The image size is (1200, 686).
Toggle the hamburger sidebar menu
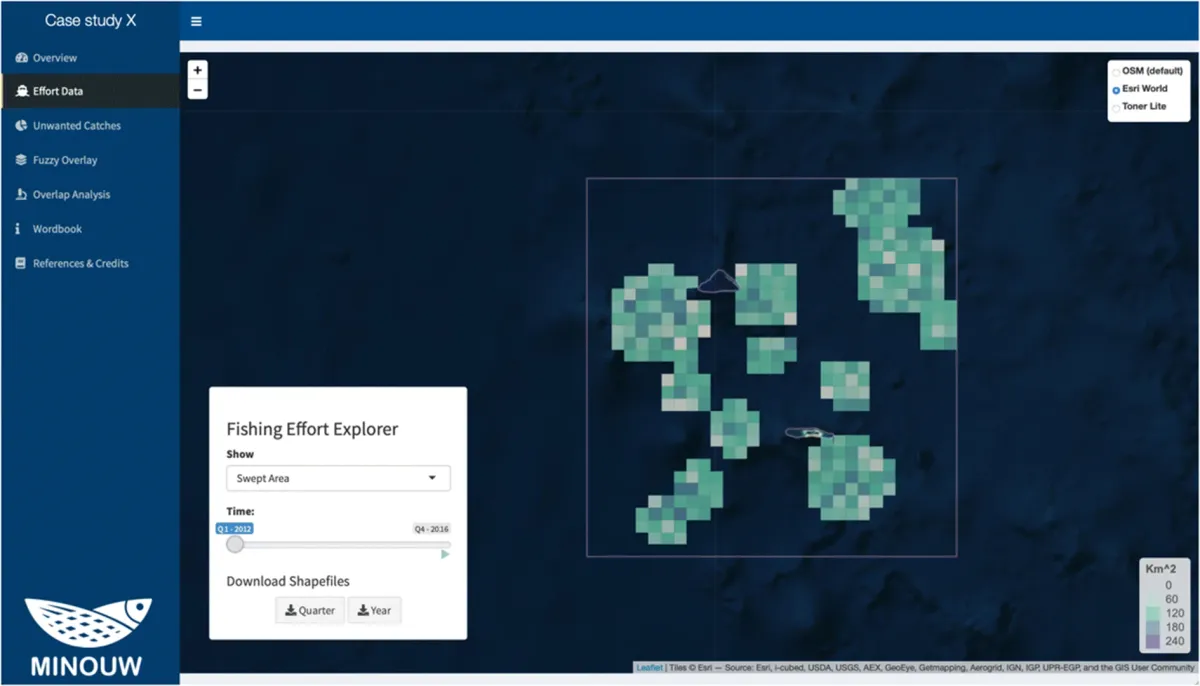click(x=196, y=21)
